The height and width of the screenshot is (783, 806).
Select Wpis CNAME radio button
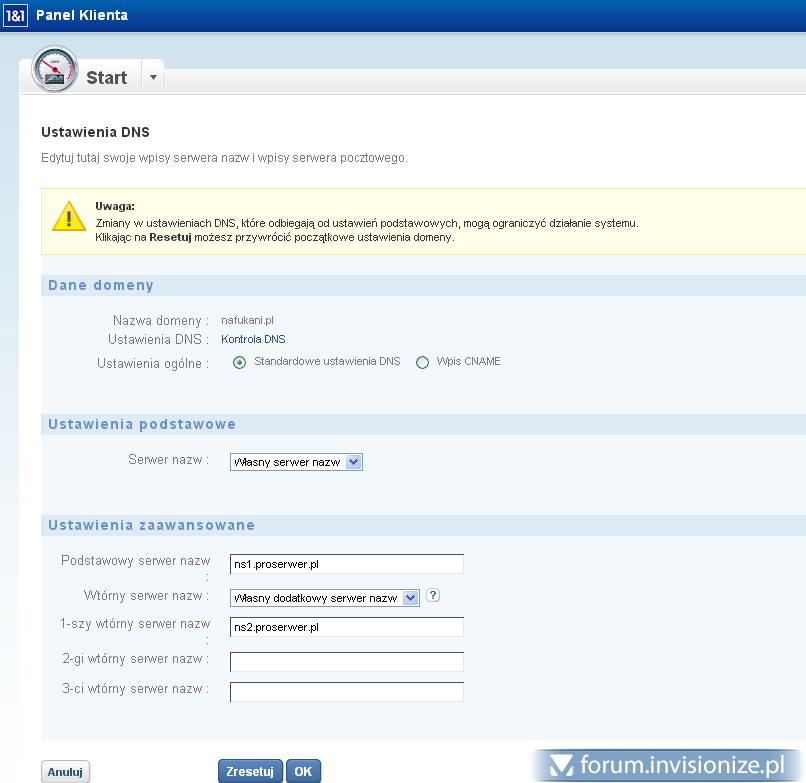(x=422, y=362)
